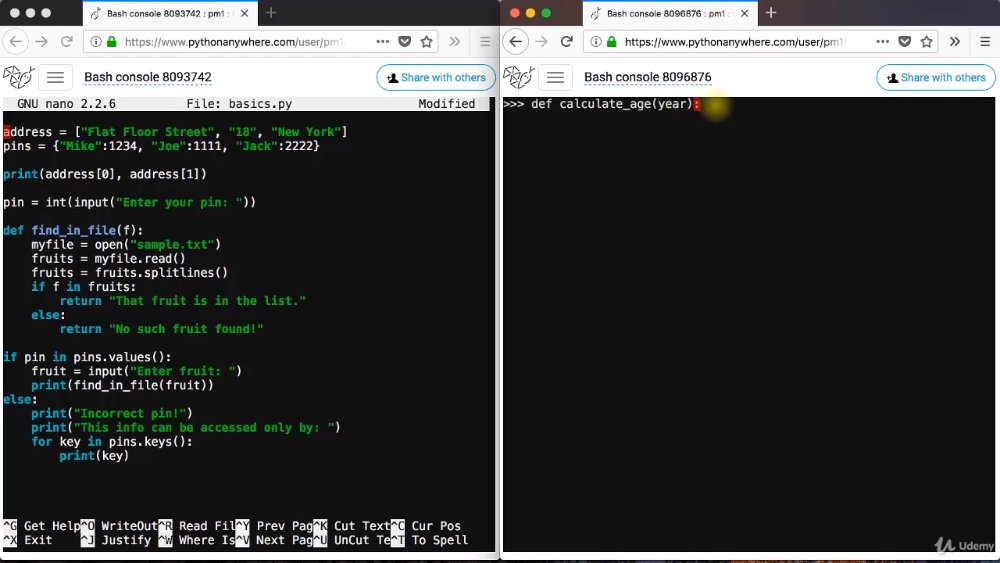
Task: Open page actions dots in left window
Action: pyautogui.click(x=382, y=41)
